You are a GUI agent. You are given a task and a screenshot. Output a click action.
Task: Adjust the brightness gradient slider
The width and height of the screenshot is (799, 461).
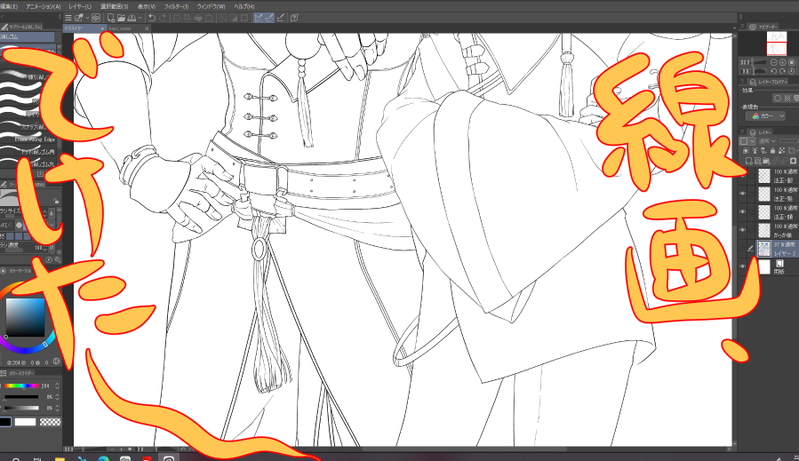pyautogui.click(x=21, y=408)
